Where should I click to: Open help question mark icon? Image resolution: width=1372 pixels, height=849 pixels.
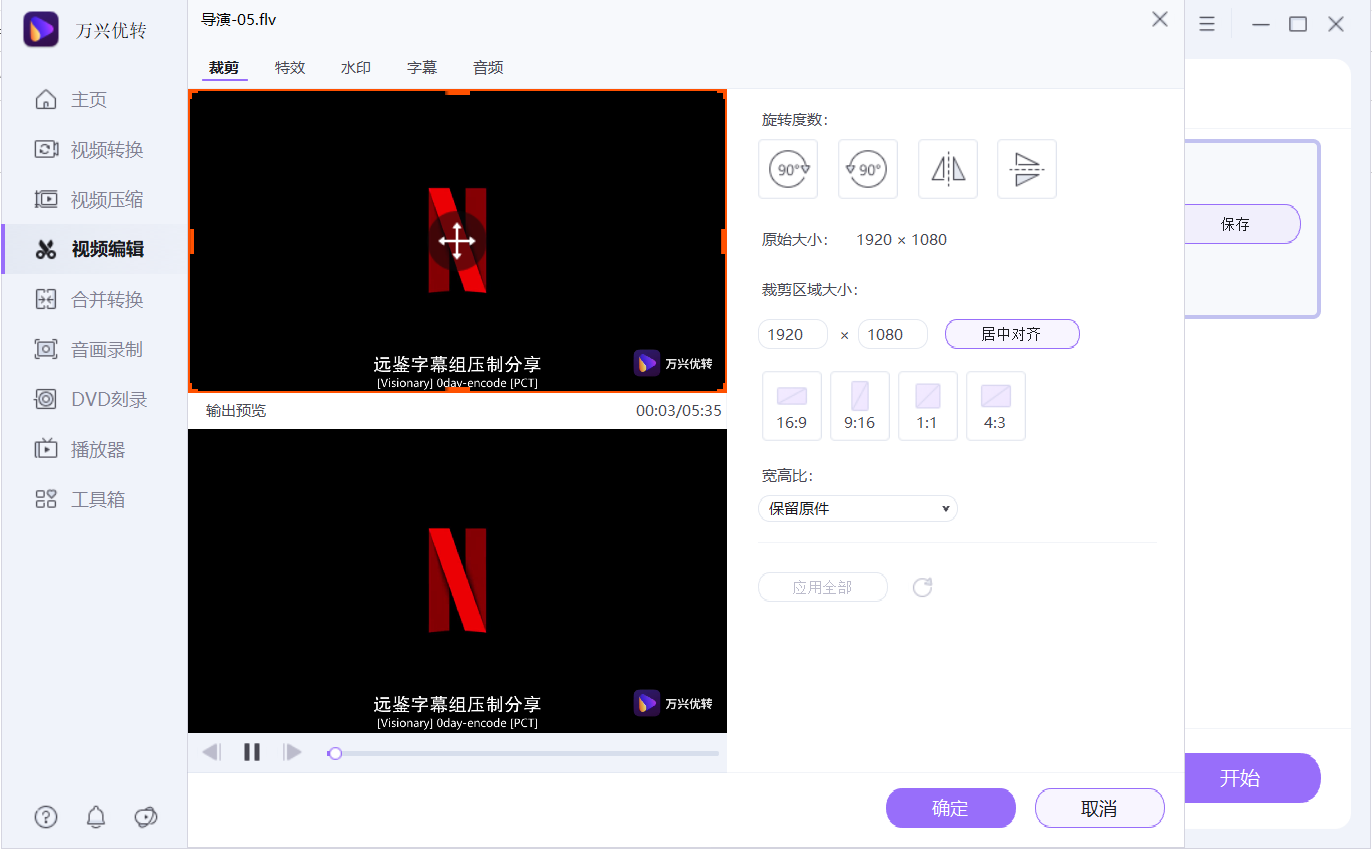[x=46, y=817]
